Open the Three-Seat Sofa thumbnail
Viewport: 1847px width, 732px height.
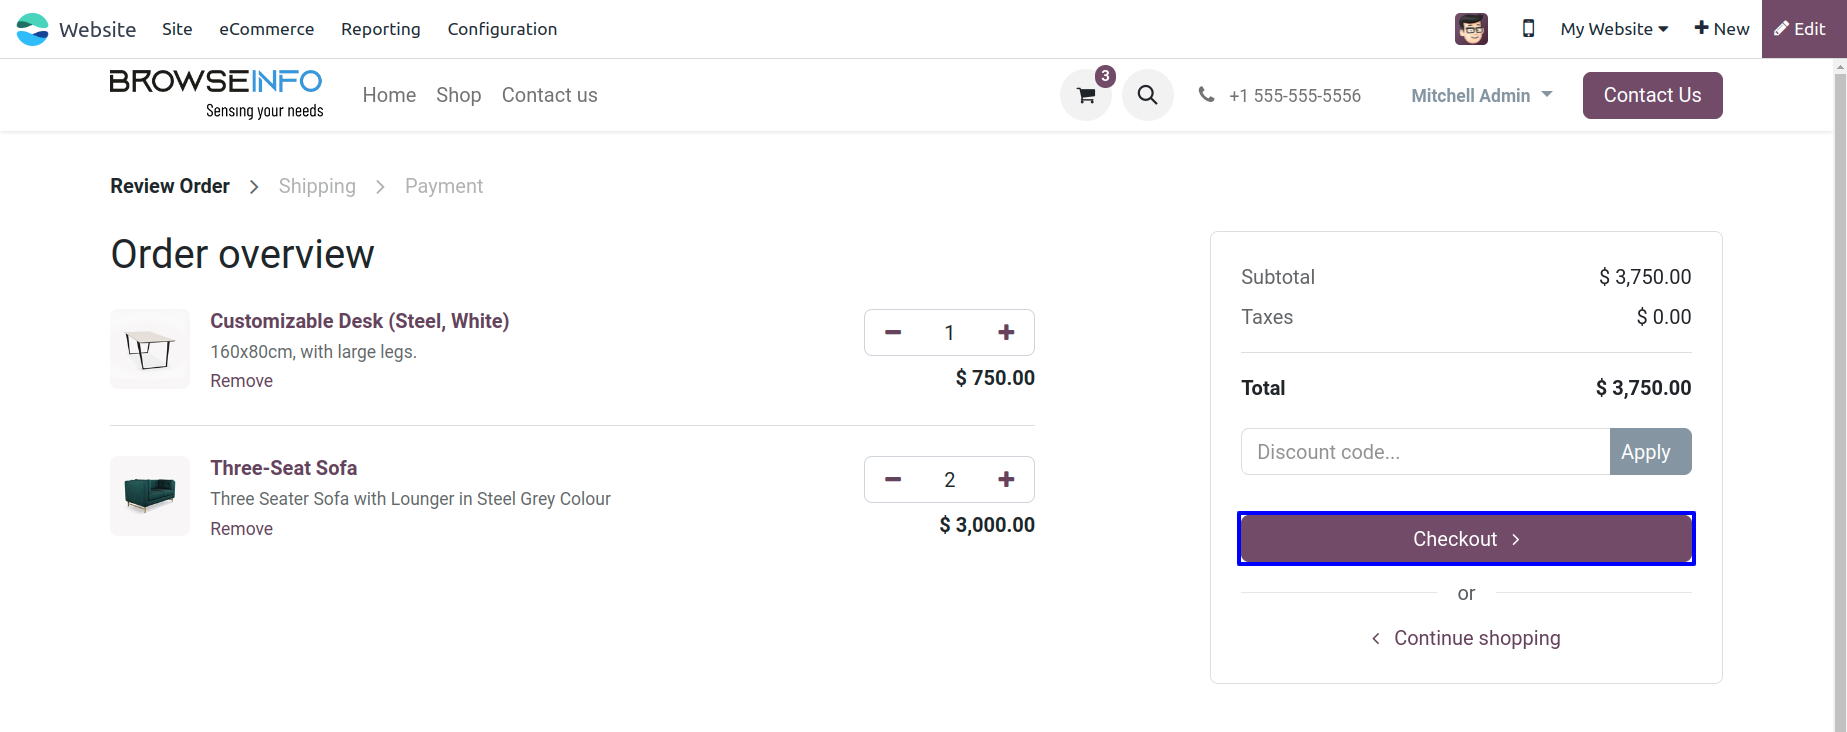coord(150,496)
